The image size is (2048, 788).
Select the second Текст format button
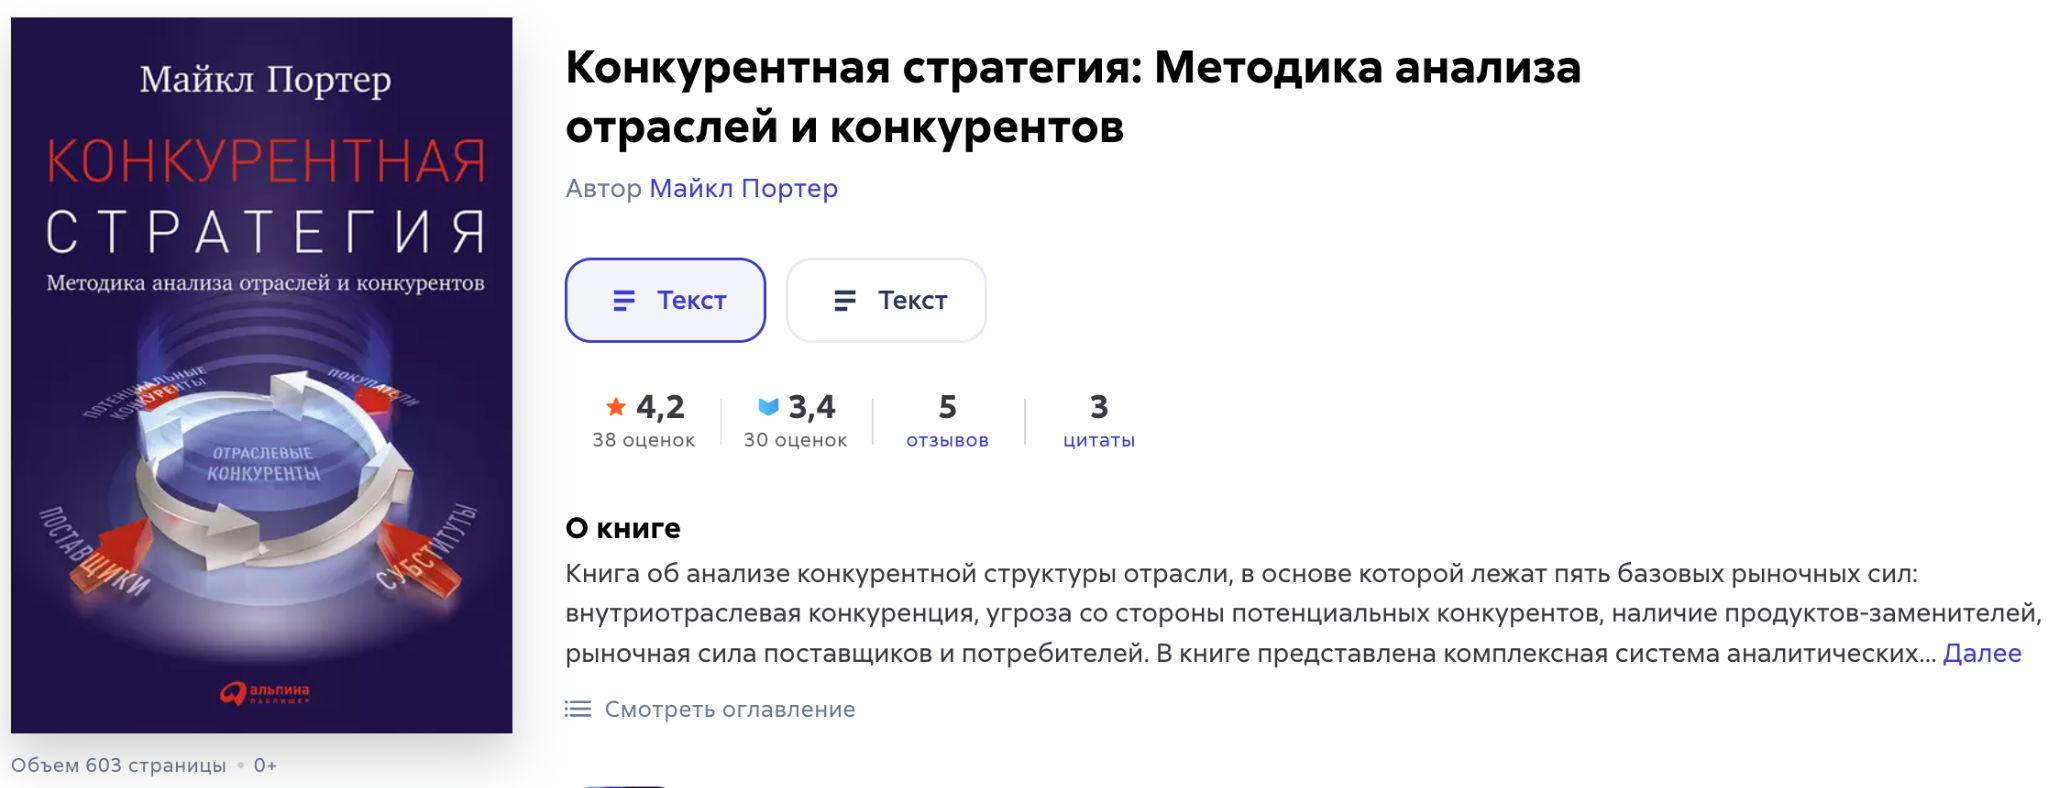[x=886, y=300]
